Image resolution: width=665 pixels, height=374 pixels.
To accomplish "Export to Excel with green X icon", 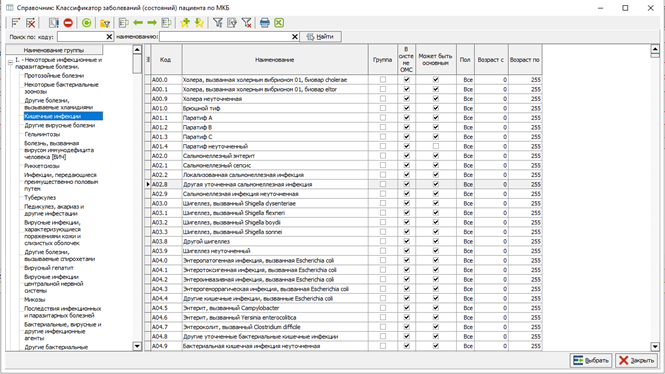I will (279, 23).
